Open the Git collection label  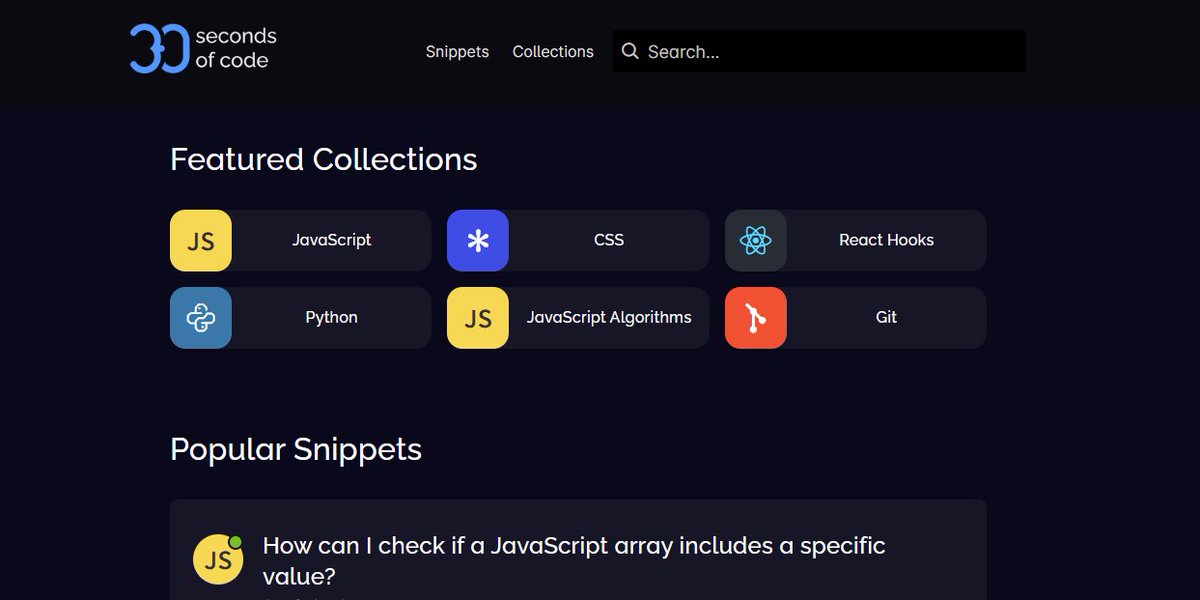click(887, 318)
